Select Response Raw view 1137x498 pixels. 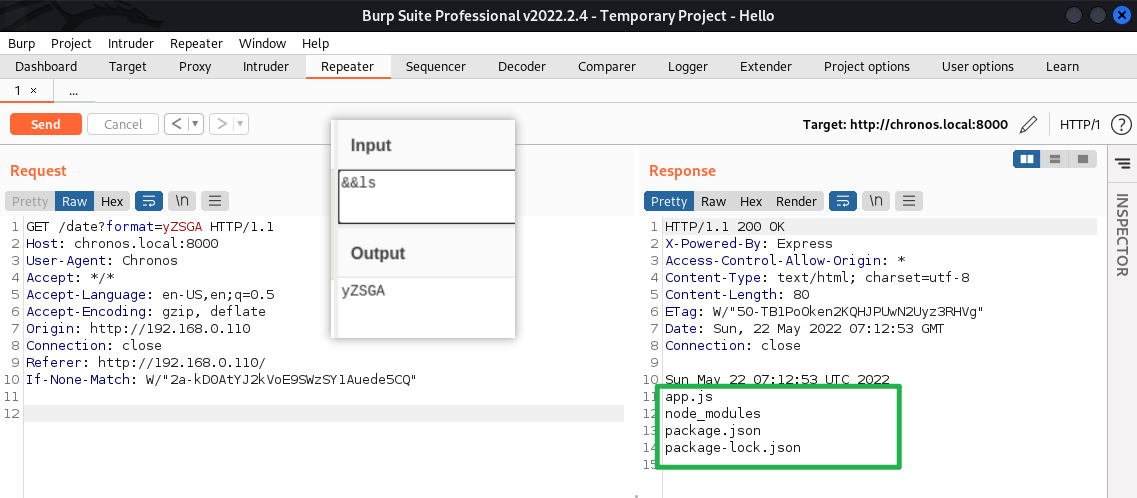pos(713,201)
